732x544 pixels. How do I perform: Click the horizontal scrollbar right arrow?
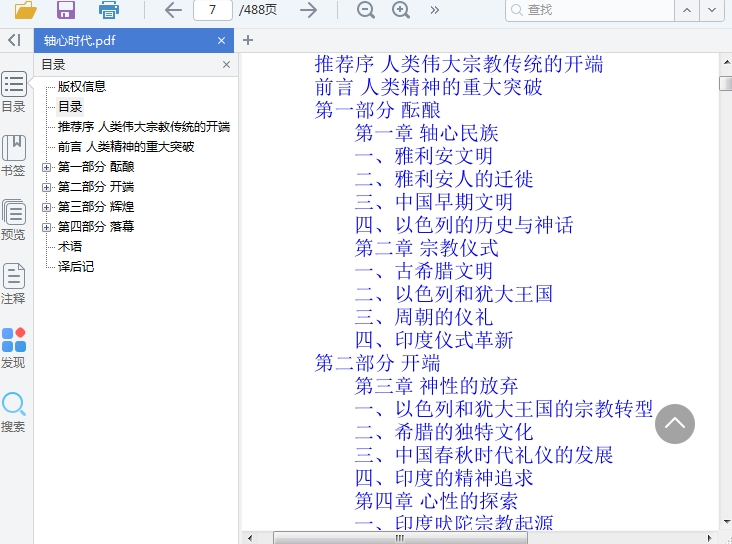pyautogui.click(x=710, y=538)
